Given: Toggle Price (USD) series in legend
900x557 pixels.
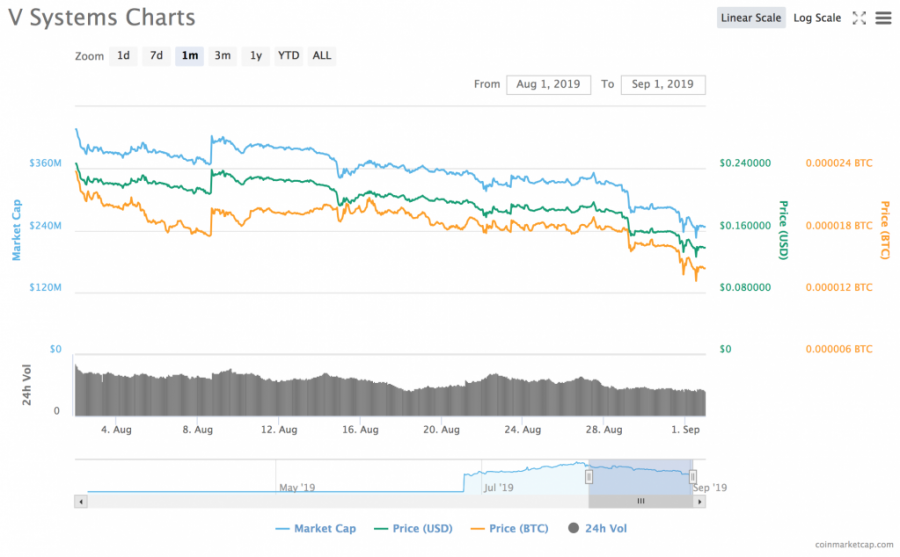Looking at the screenshot, I should pyautogui.click(x=413, y=528).
